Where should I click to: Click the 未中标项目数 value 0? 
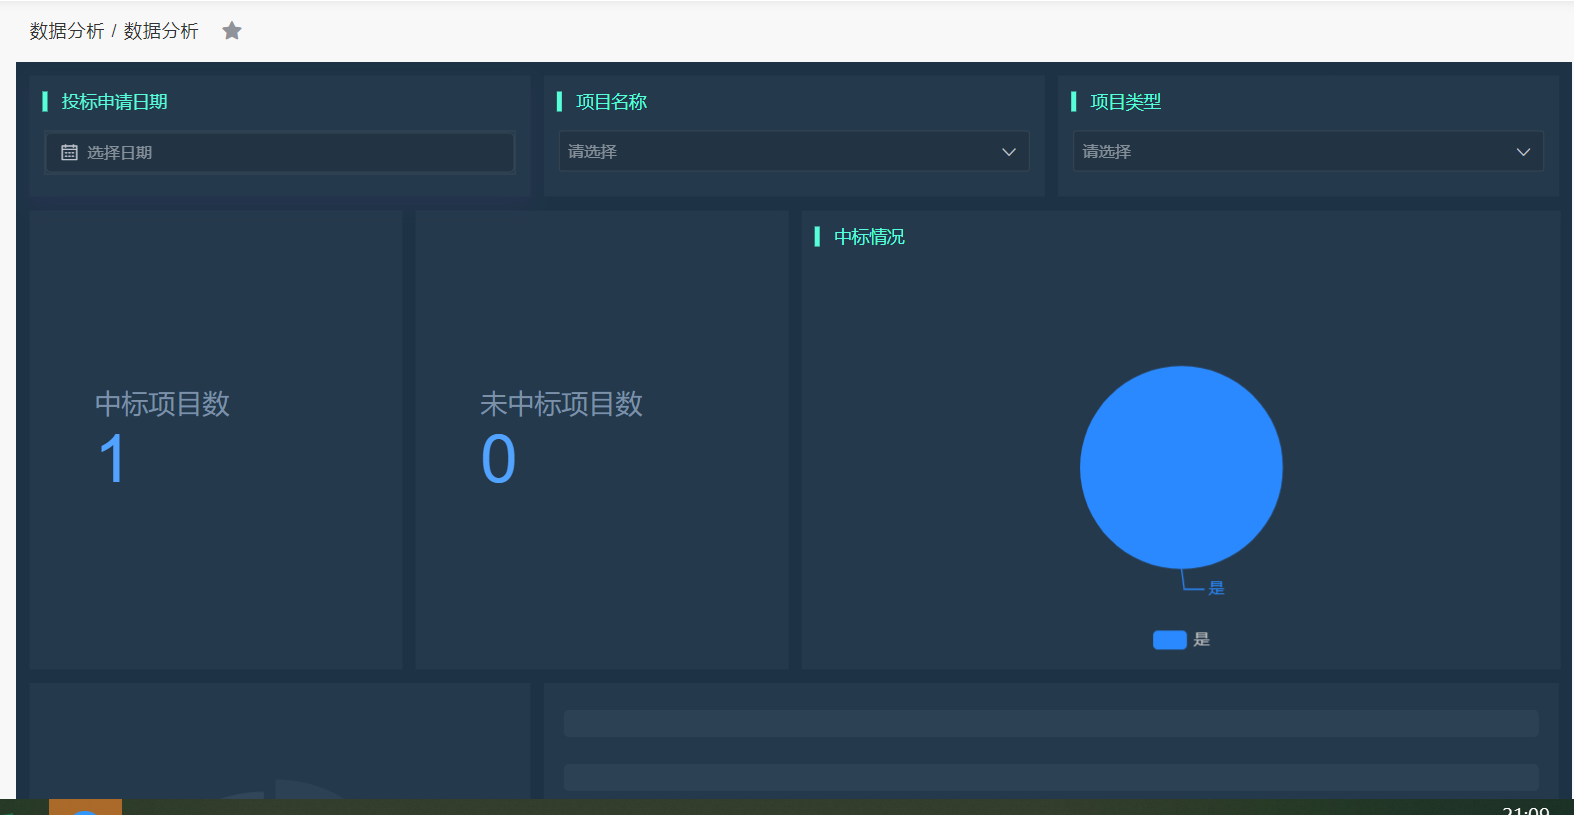498,459
